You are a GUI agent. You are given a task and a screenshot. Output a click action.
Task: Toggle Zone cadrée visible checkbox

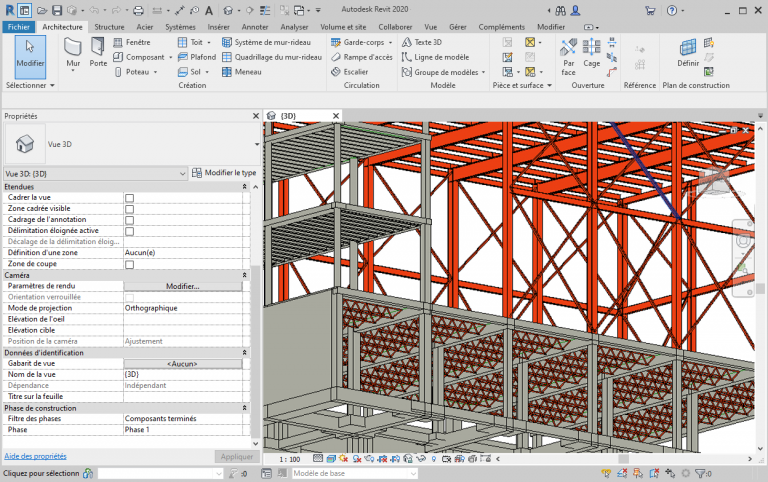[x=129, y=209]
